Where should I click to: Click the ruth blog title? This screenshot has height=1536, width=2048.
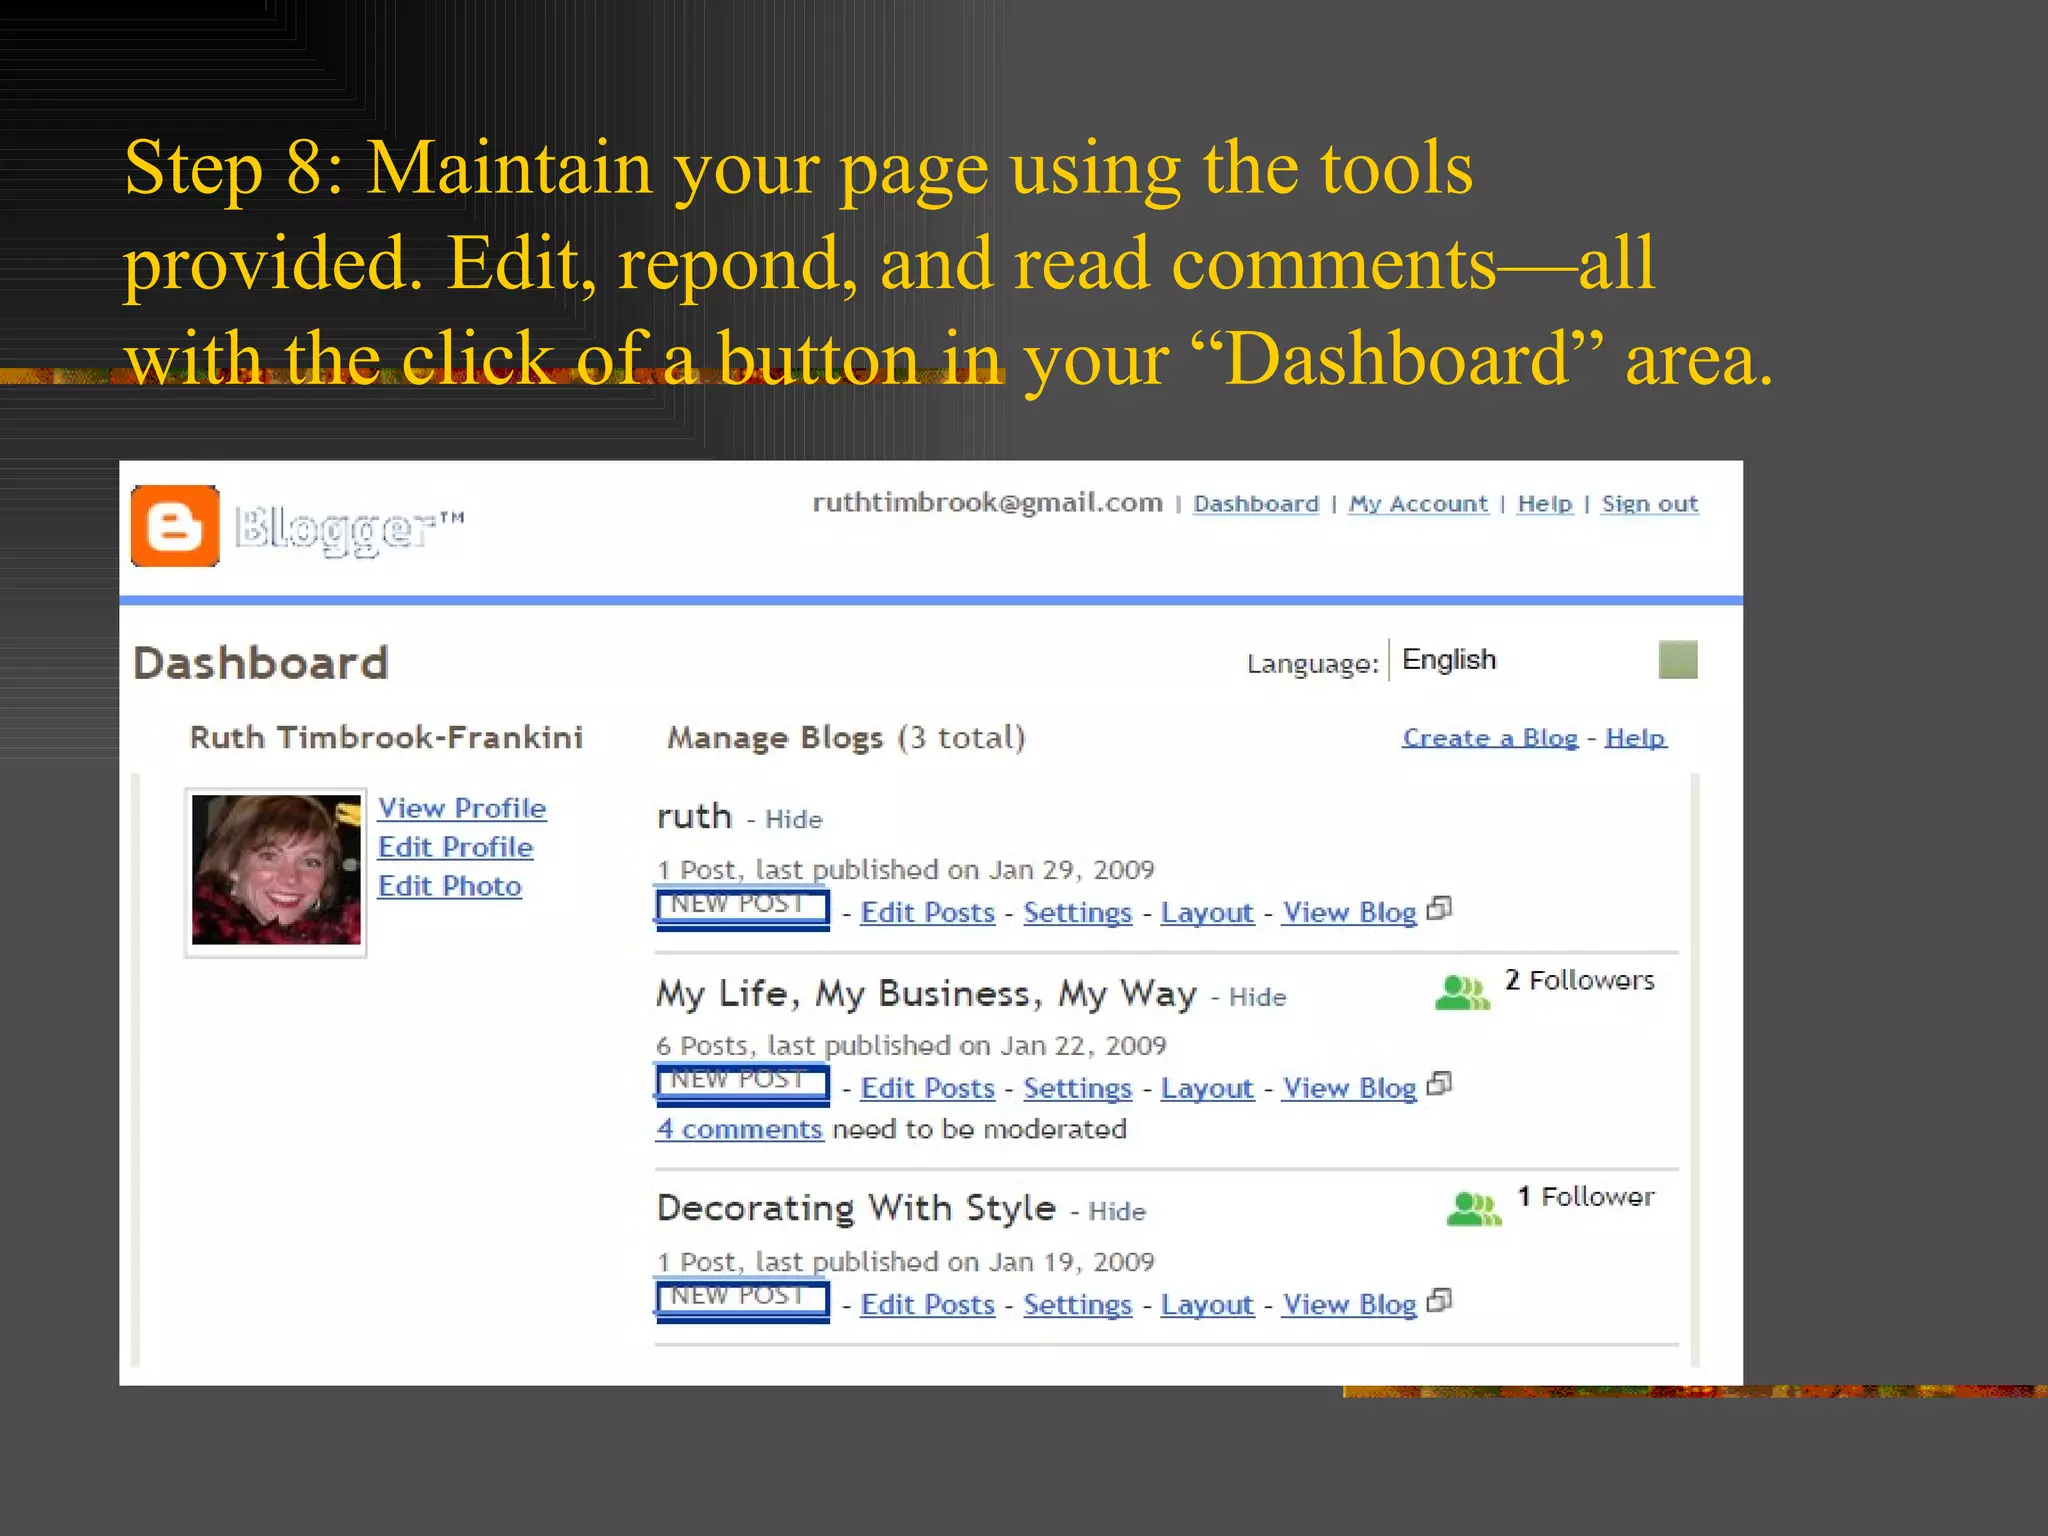694,816
